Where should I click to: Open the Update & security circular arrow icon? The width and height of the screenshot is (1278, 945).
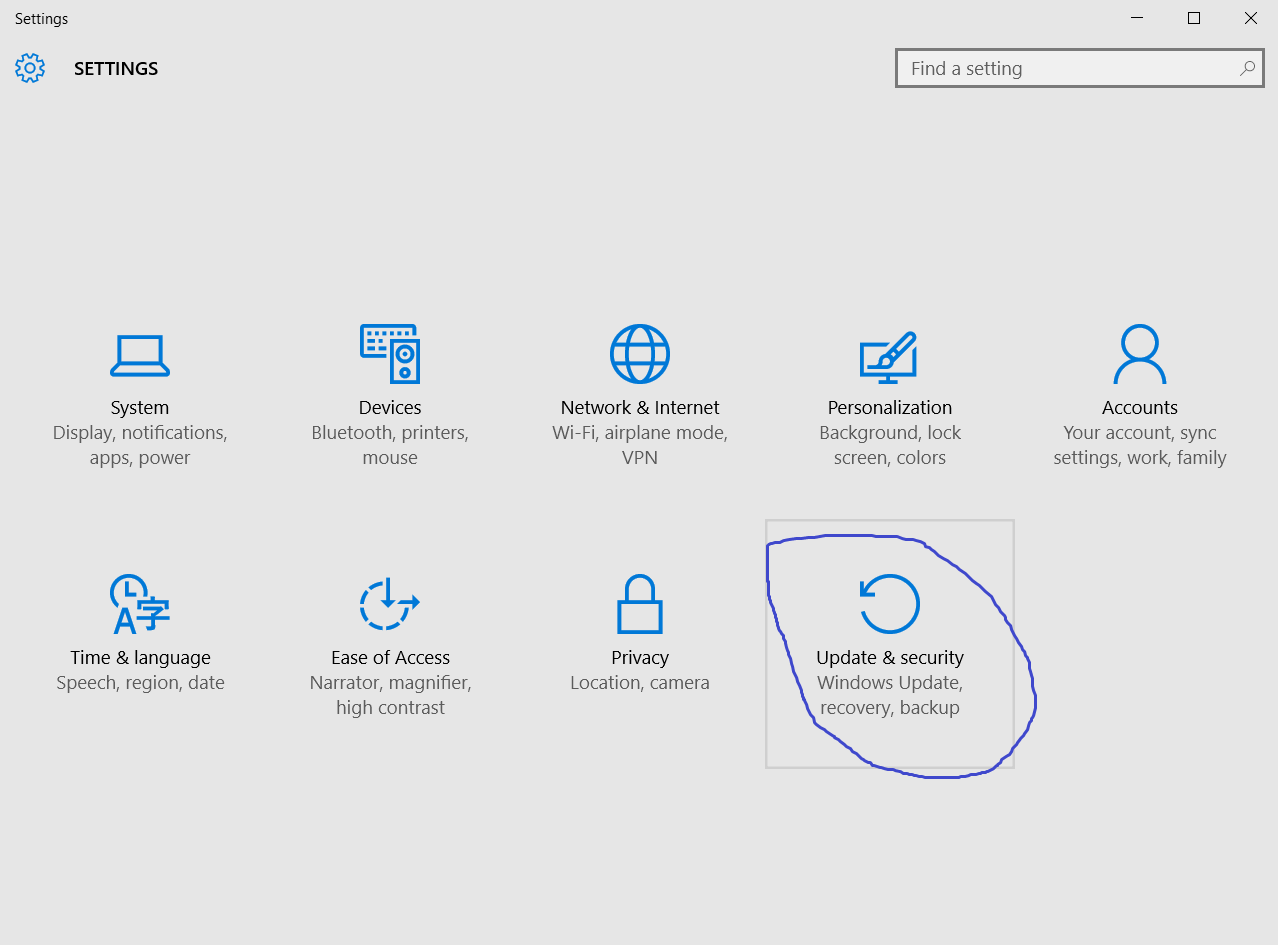pos(890,603)
